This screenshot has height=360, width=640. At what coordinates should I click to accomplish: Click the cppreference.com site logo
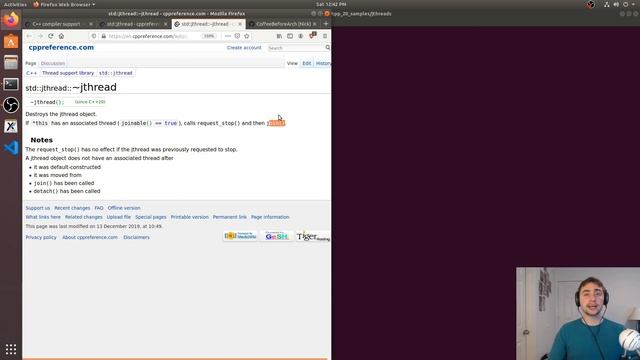coord(61,47)
